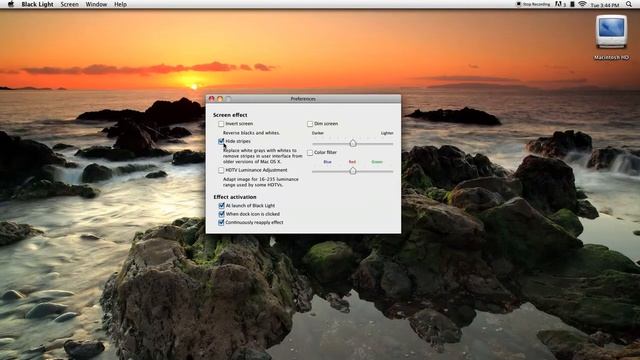Click the Darker–Lighter dim slider knob
The width and height of the screenshot is (640, 360).
click(353, 143)
